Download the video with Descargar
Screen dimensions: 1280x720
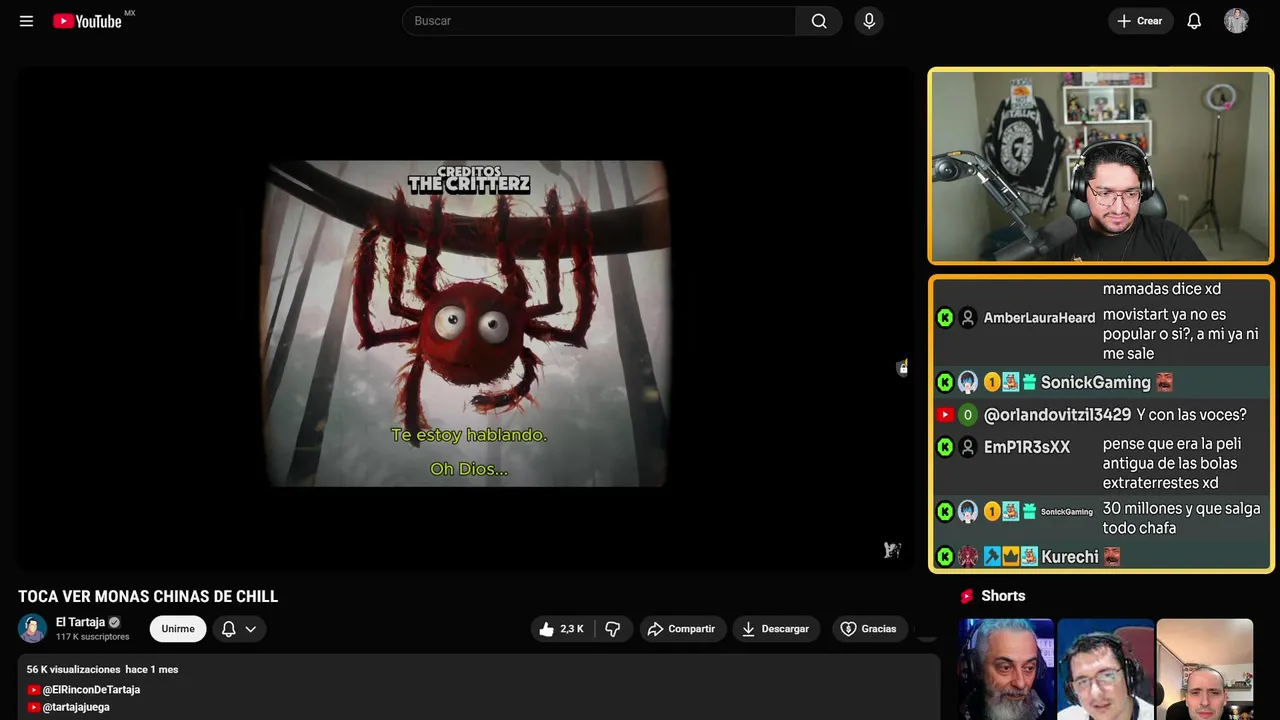pos(776,629)
